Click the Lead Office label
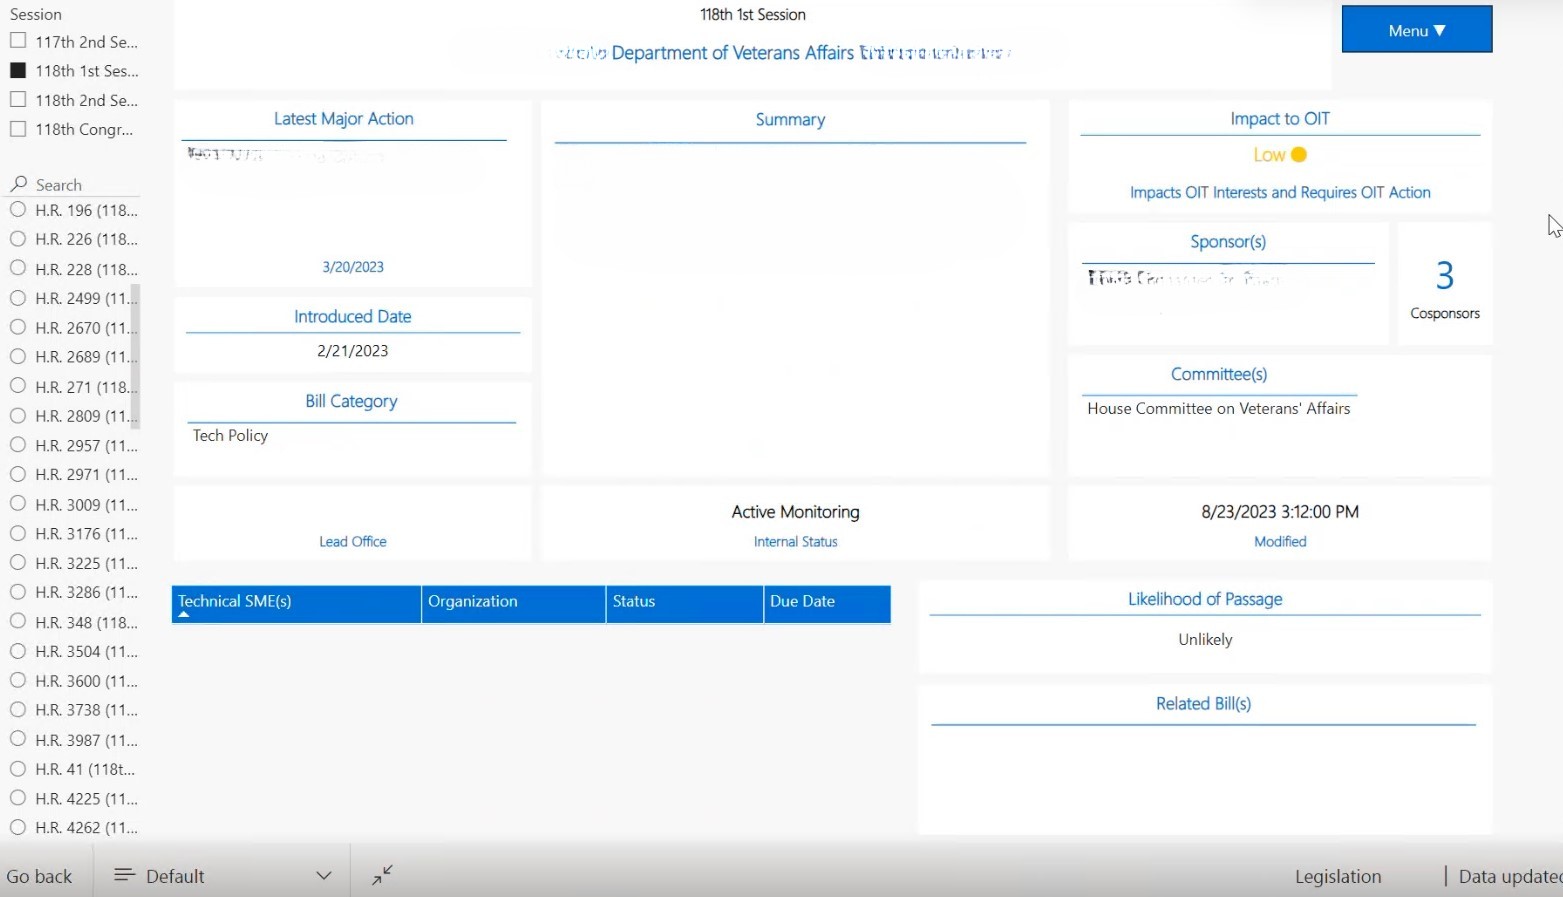1563x897 pixels. (352, 541)
